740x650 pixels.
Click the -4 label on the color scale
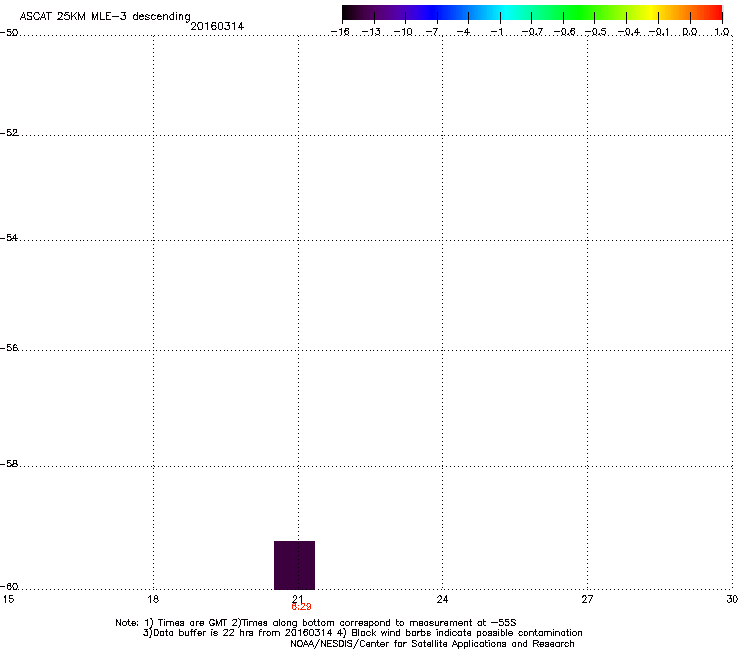pyautogui.click(x=464, y=32)
